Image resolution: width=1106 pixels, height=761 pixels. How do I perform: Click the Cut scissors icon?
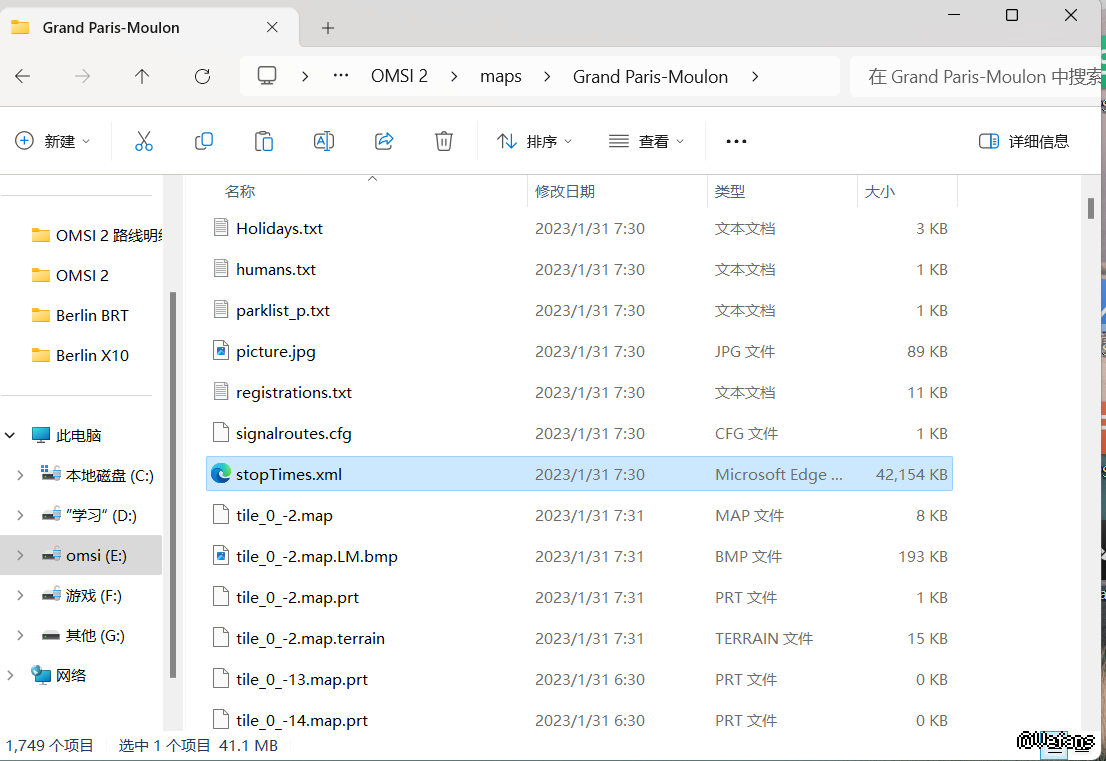tap(144, 141)
